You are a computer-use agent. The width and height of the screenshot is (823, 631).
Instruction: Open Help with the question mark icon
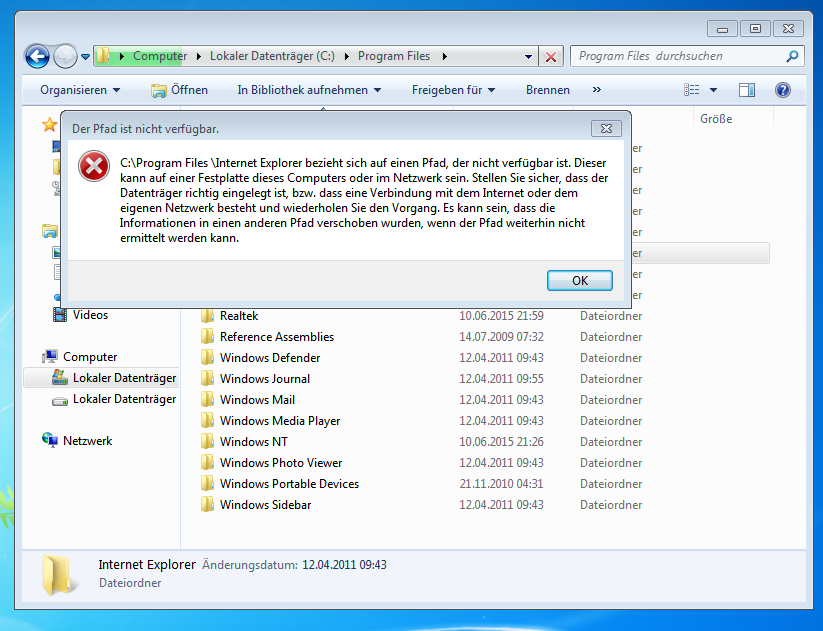(783, 90)
